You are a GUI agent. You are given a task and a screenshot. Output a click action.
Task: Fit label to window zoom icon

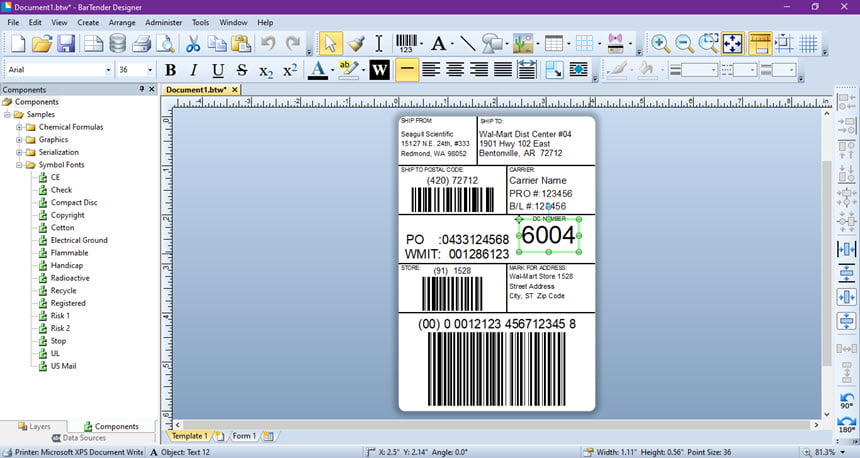coord(733,43)
